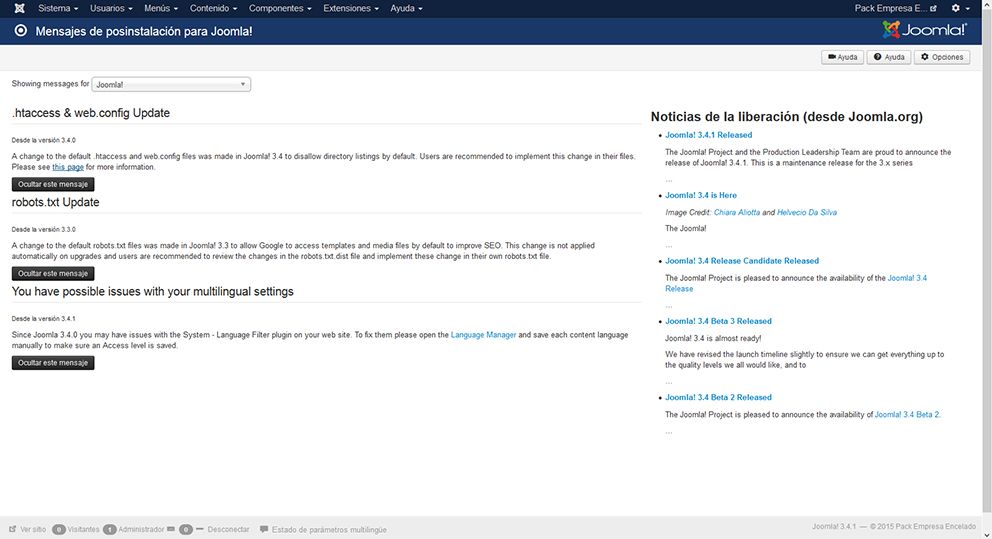Click Estado de parámetros multilingüe text
992x539 pixels.
click(329, 530)
